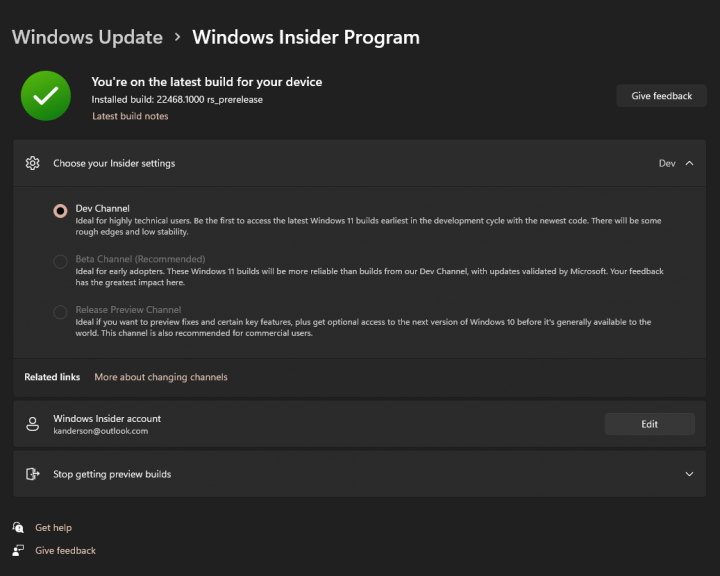Image resolution: width=720 pixels, height=576 pixels.
Task: Open the Get help link
Action: 53,528
